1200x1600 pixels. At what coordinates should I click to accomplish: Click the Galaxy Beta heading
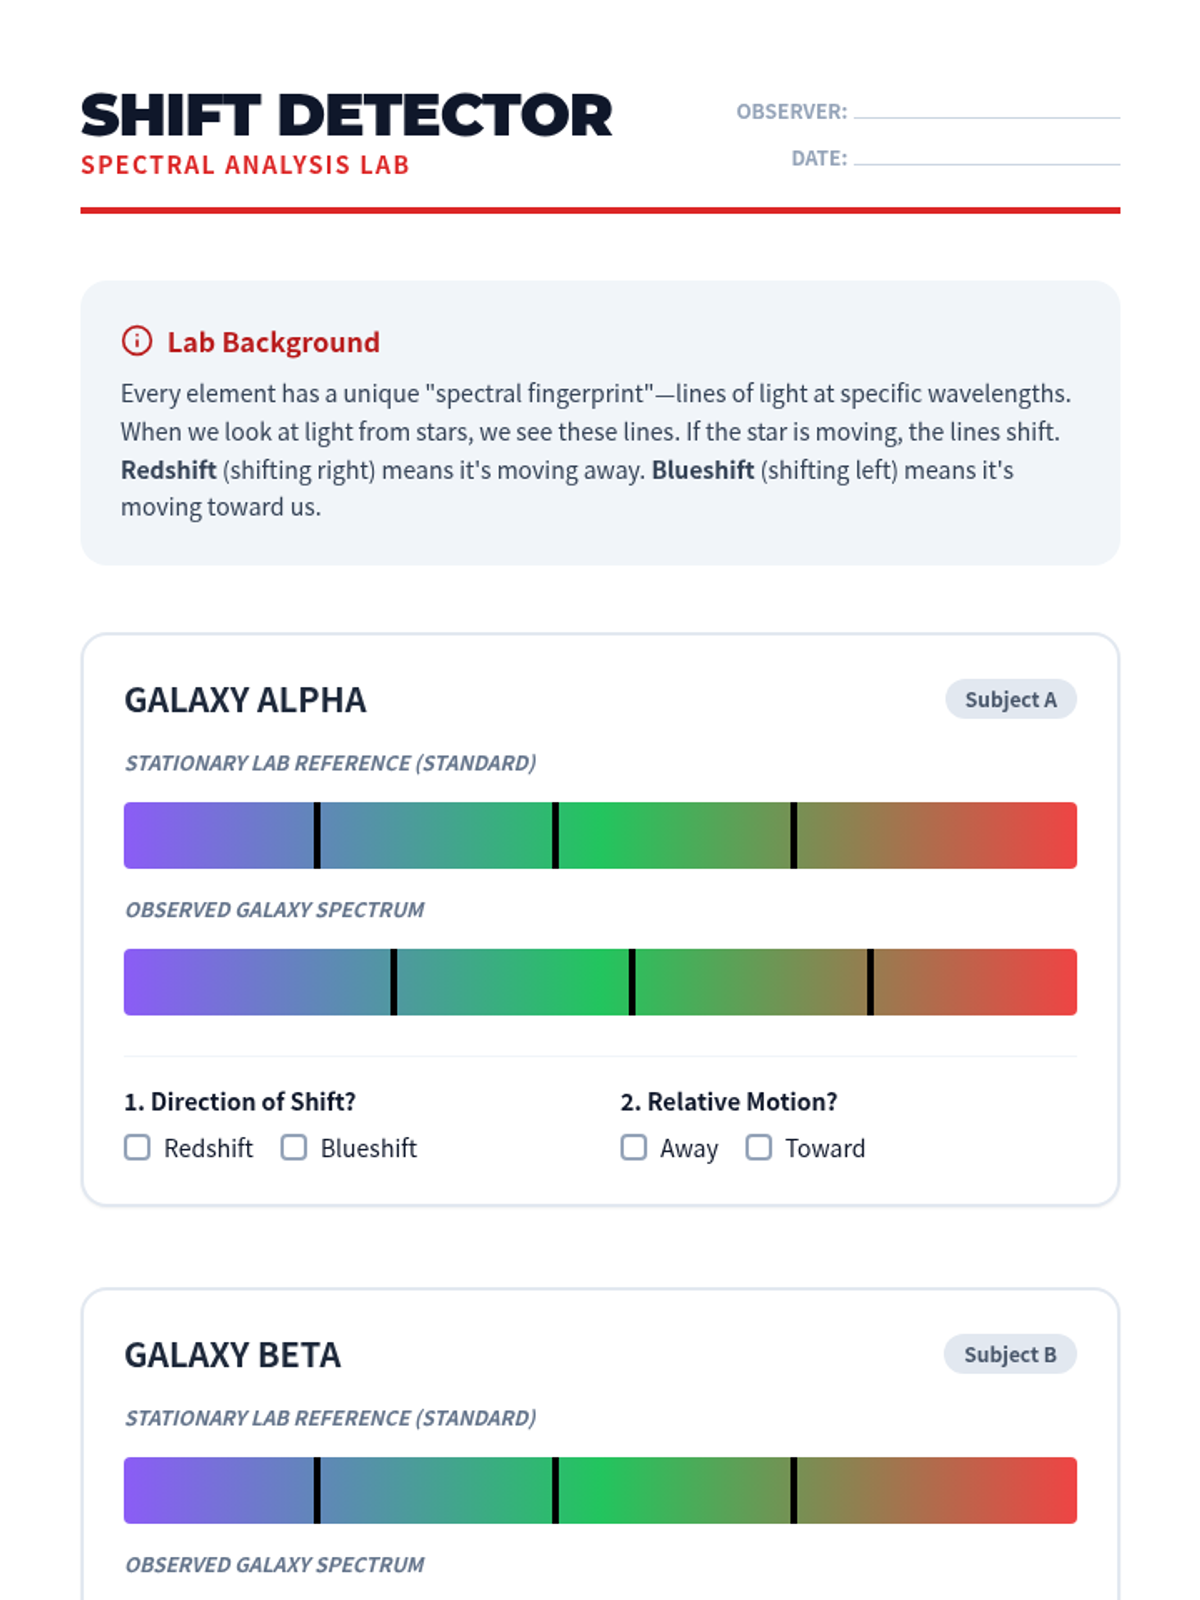coord(232,1355)
